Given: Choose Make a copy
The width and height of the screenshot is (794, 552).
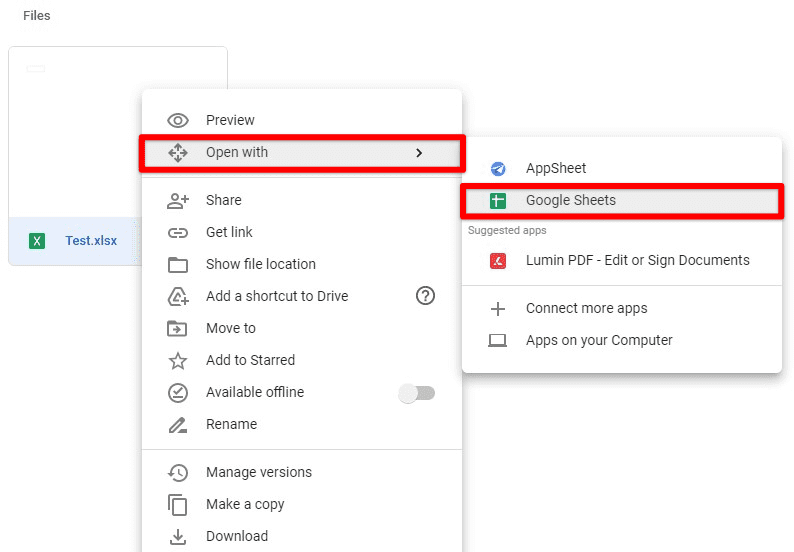Looking at the screenshot, I should tap(302, 504).
